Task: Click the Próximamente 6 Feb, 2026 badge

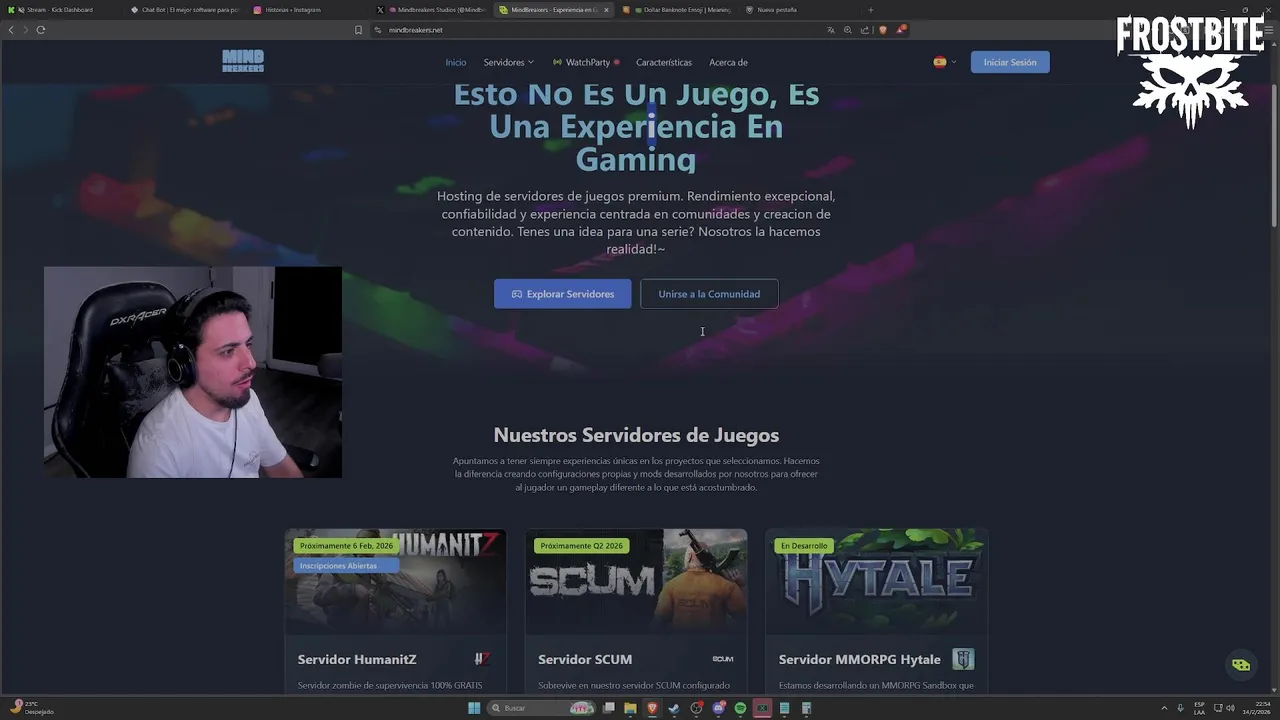Action: tap(346, 546)
